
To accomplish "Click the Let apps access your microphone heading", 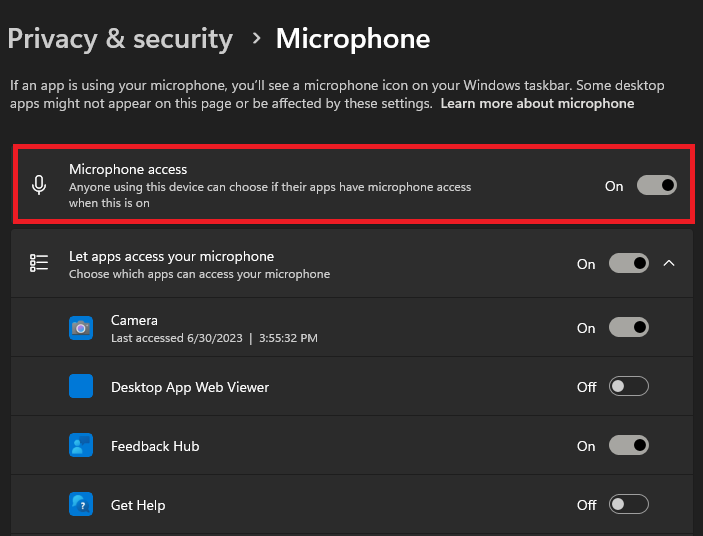I will click(x=171, y=256).
